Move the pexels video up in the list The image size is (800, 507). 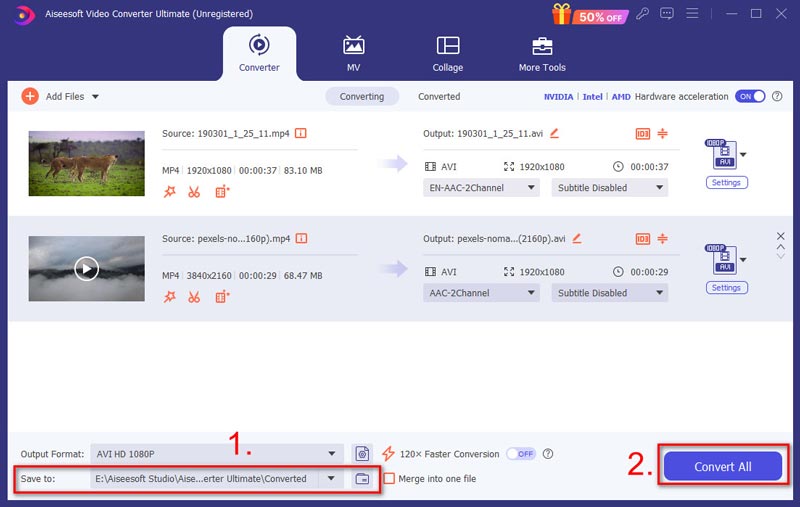781,247
